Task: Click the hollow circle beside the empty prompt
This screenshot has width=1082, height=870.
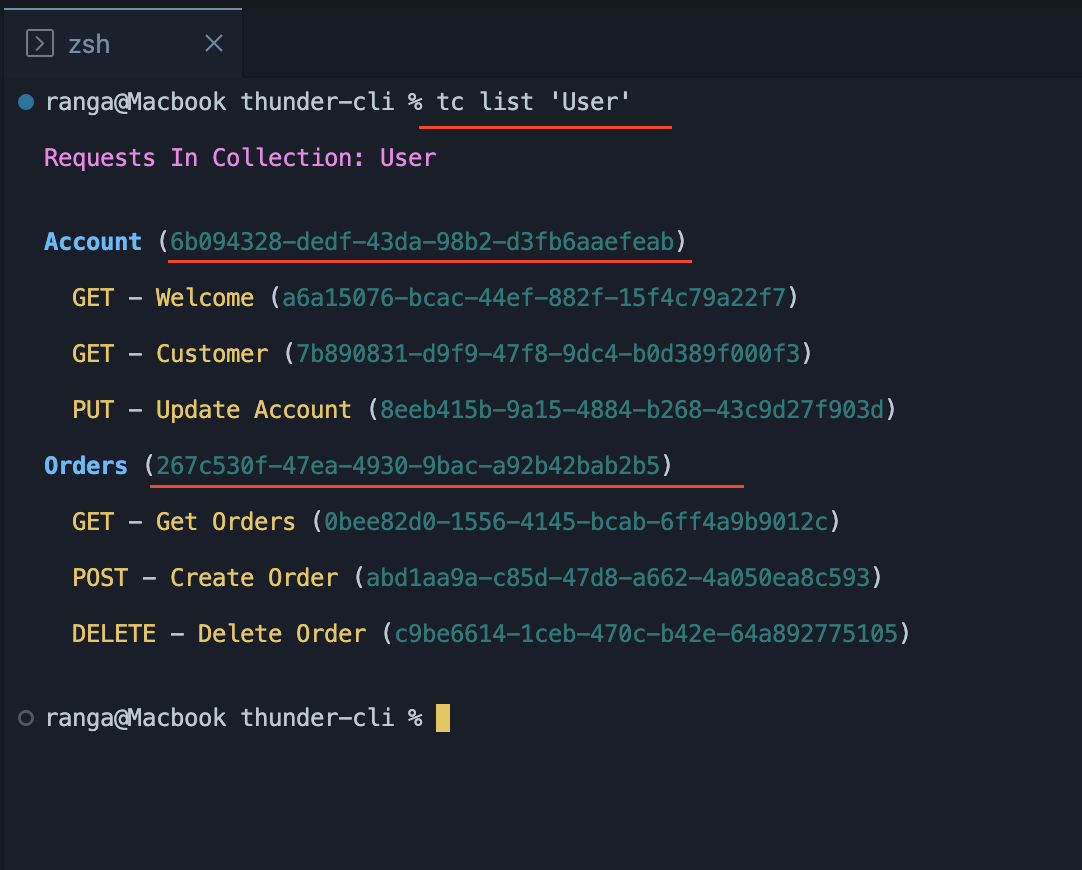Action: point(25,717)
